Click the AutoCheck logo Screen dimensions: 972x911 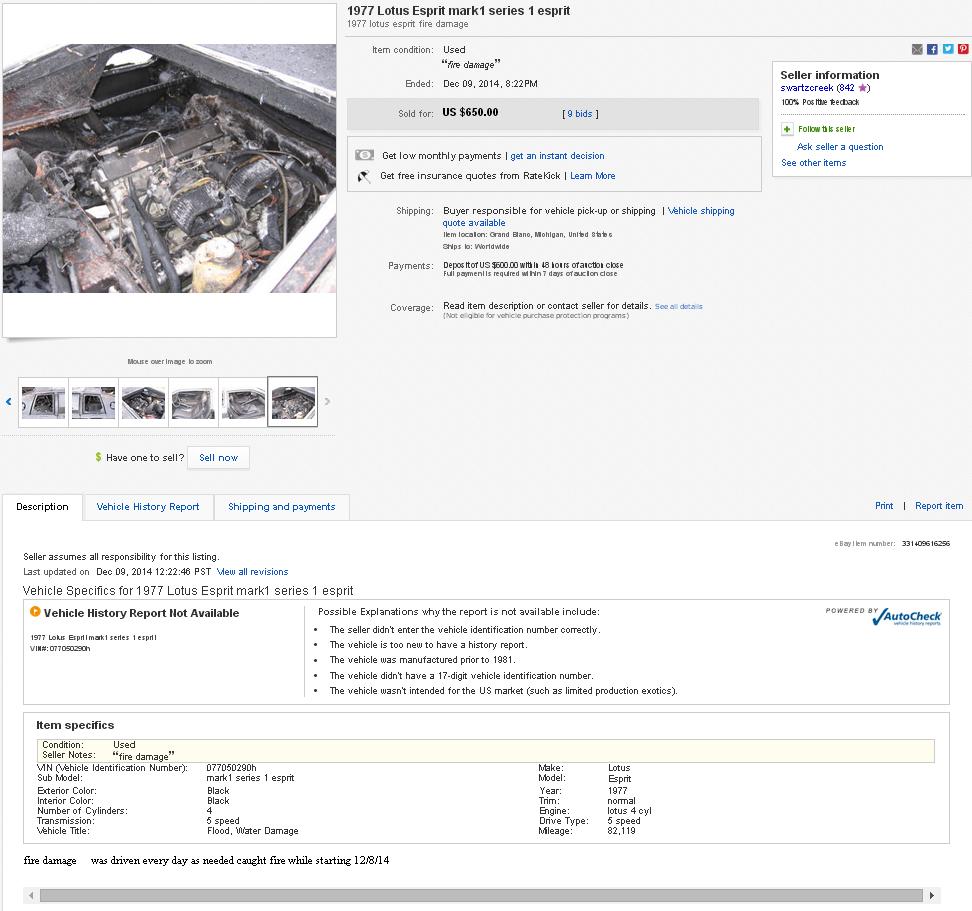[907, 617]
